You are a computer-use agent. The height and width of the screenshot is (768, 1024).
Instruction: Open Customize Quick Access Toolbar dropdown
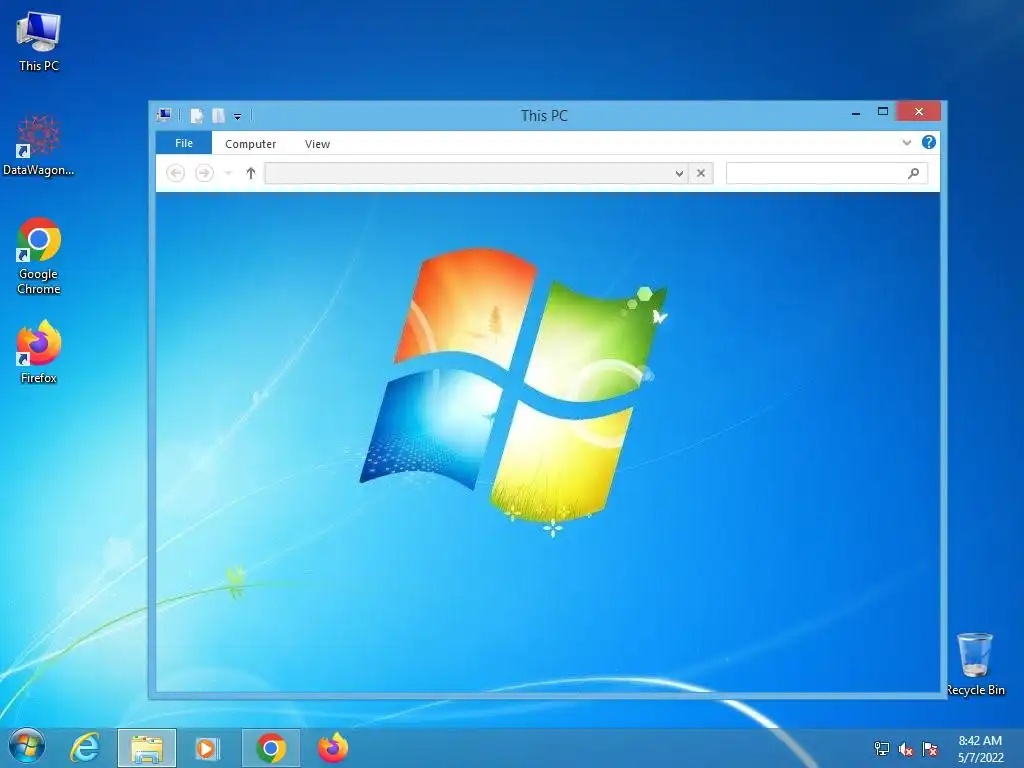tap(238, 117)
